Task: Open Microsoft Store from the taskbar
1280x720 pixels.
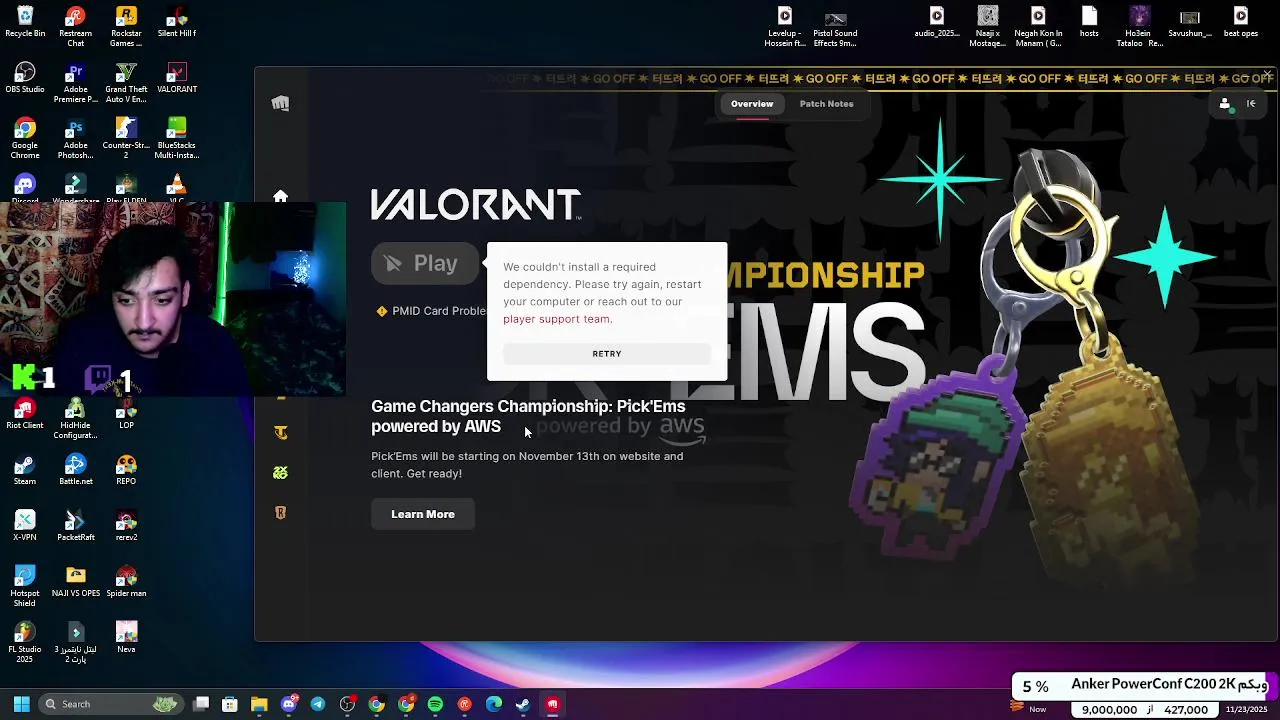Action: [x=230, y=704]
